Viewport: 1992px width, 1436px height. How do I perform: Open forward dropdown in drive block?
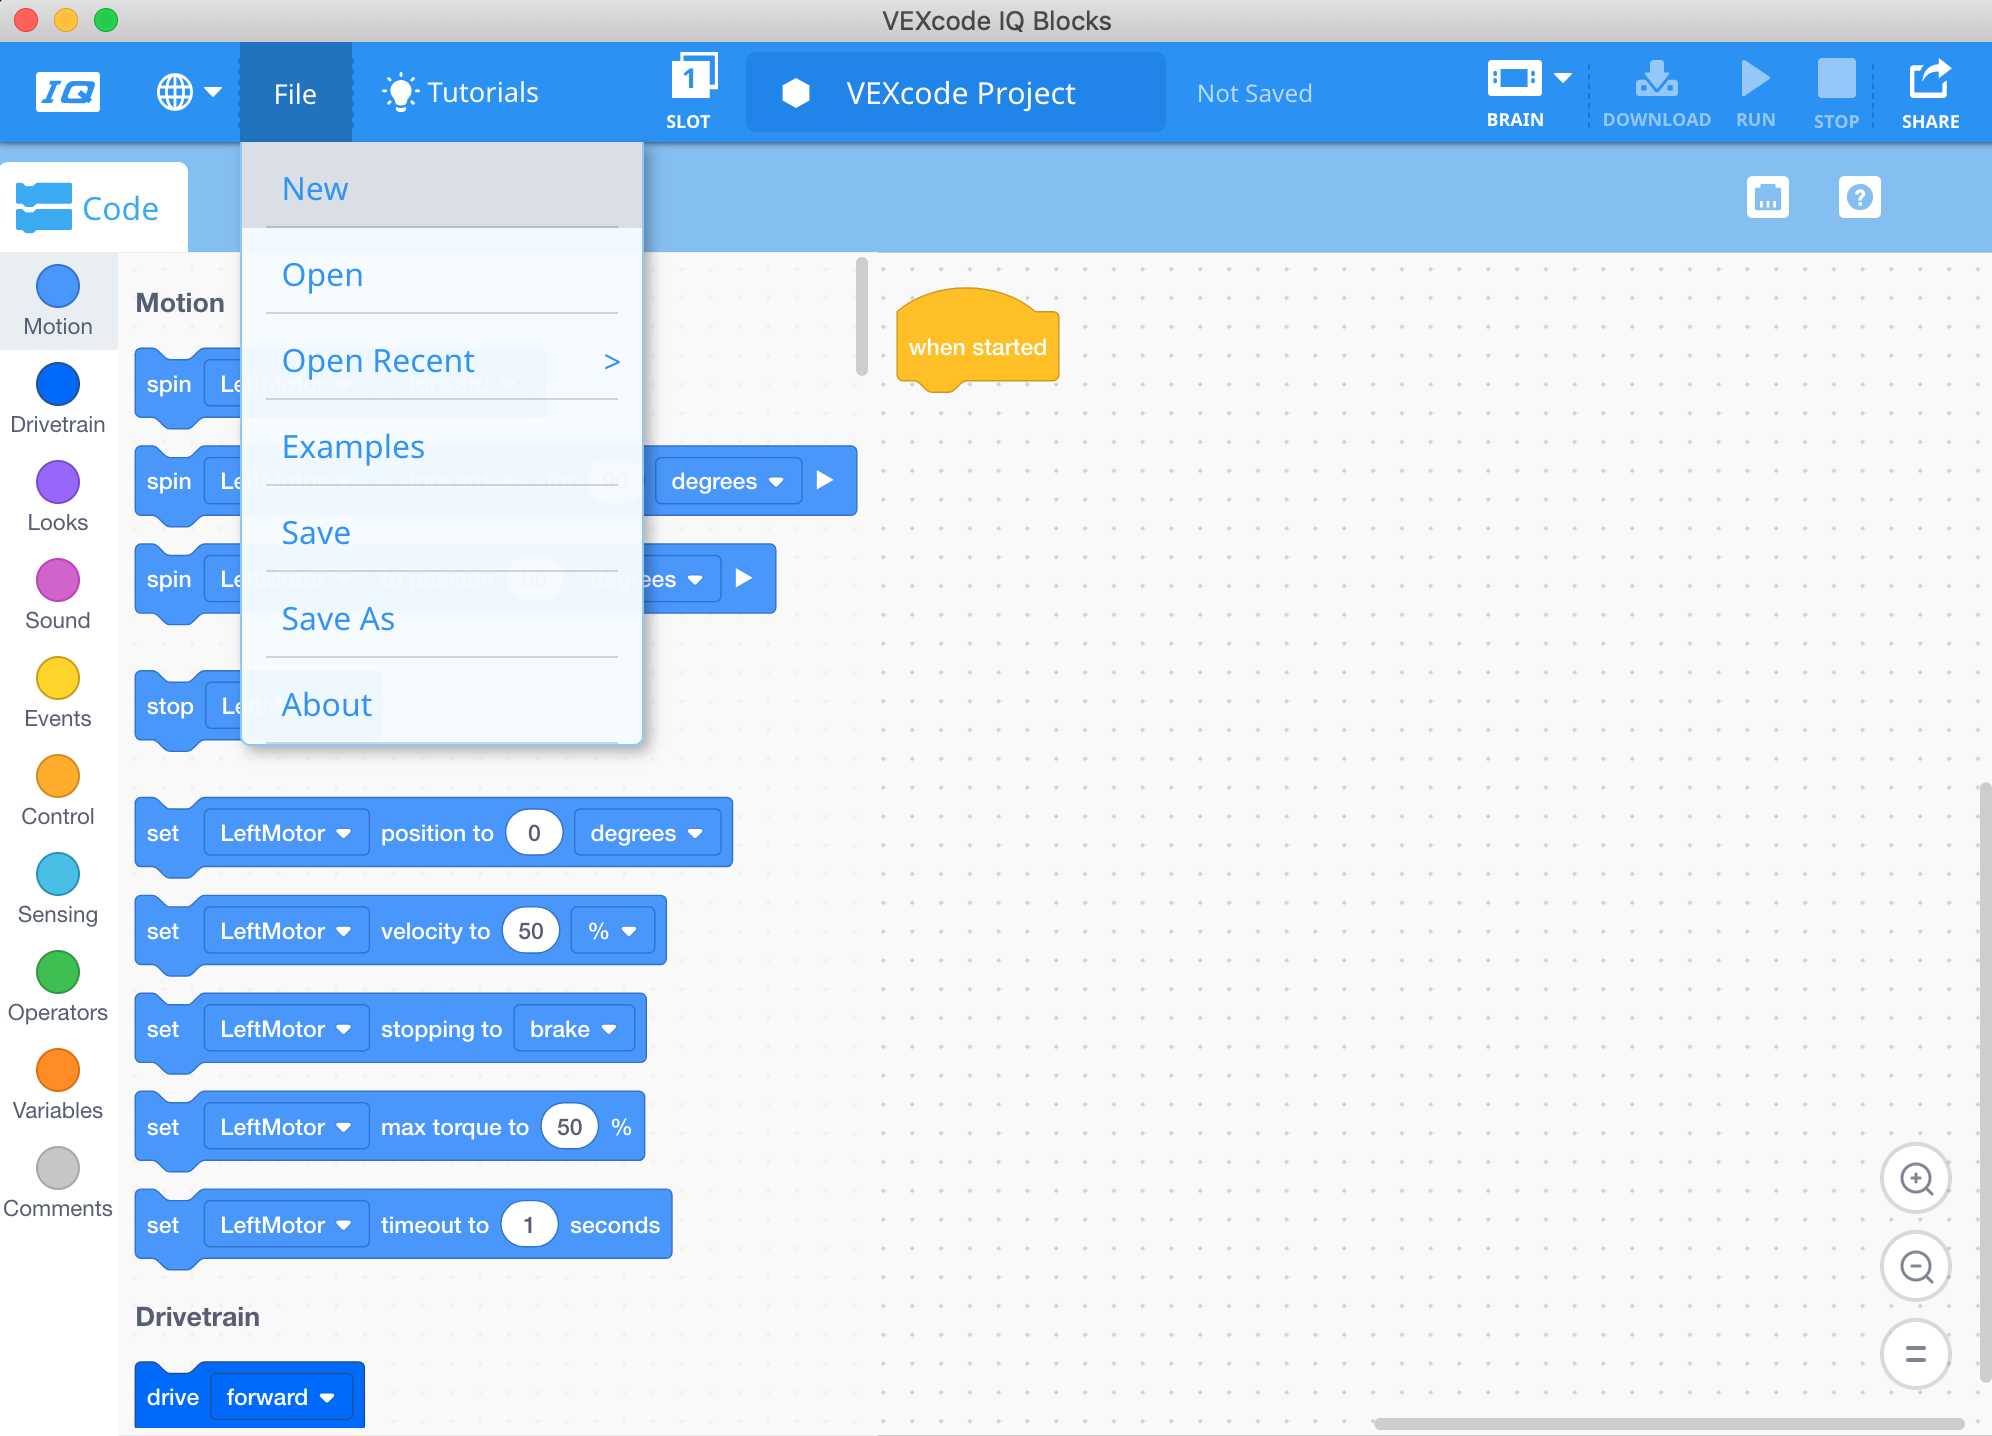pos(281,1397)
